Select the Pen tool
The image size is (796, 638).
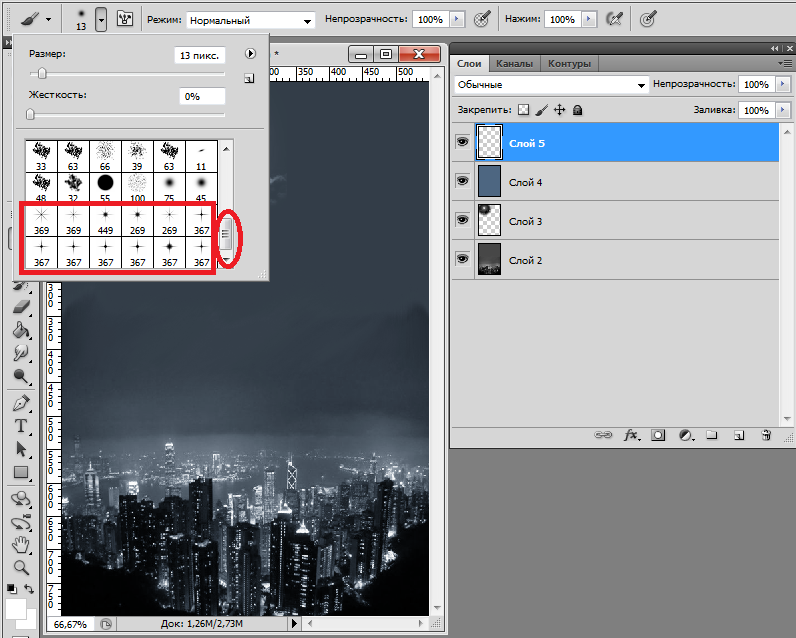tap(21, 403)
